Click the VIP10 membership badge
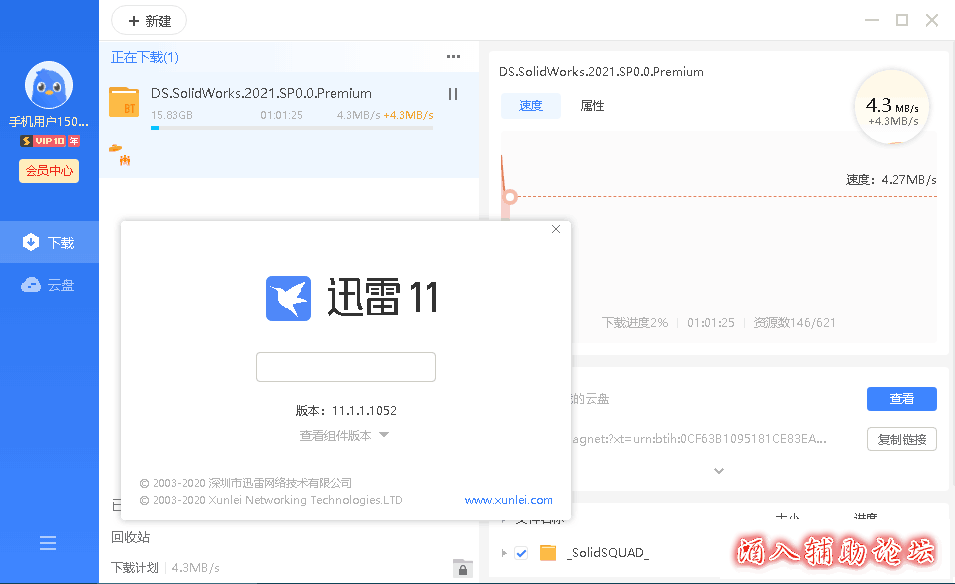The image size is (955, 584). 50,141
